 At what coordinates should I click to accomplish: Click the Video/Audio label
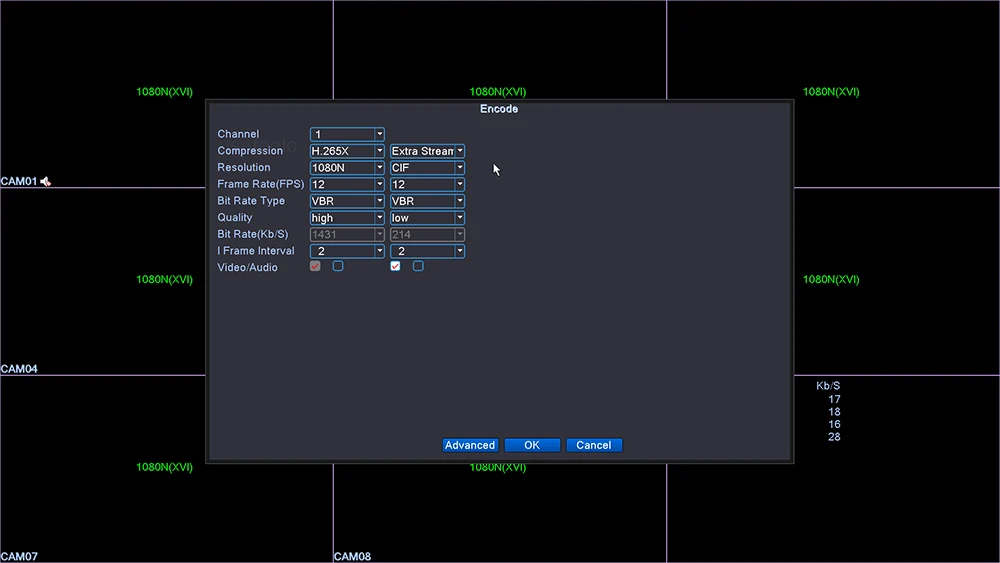coord(247,268)
